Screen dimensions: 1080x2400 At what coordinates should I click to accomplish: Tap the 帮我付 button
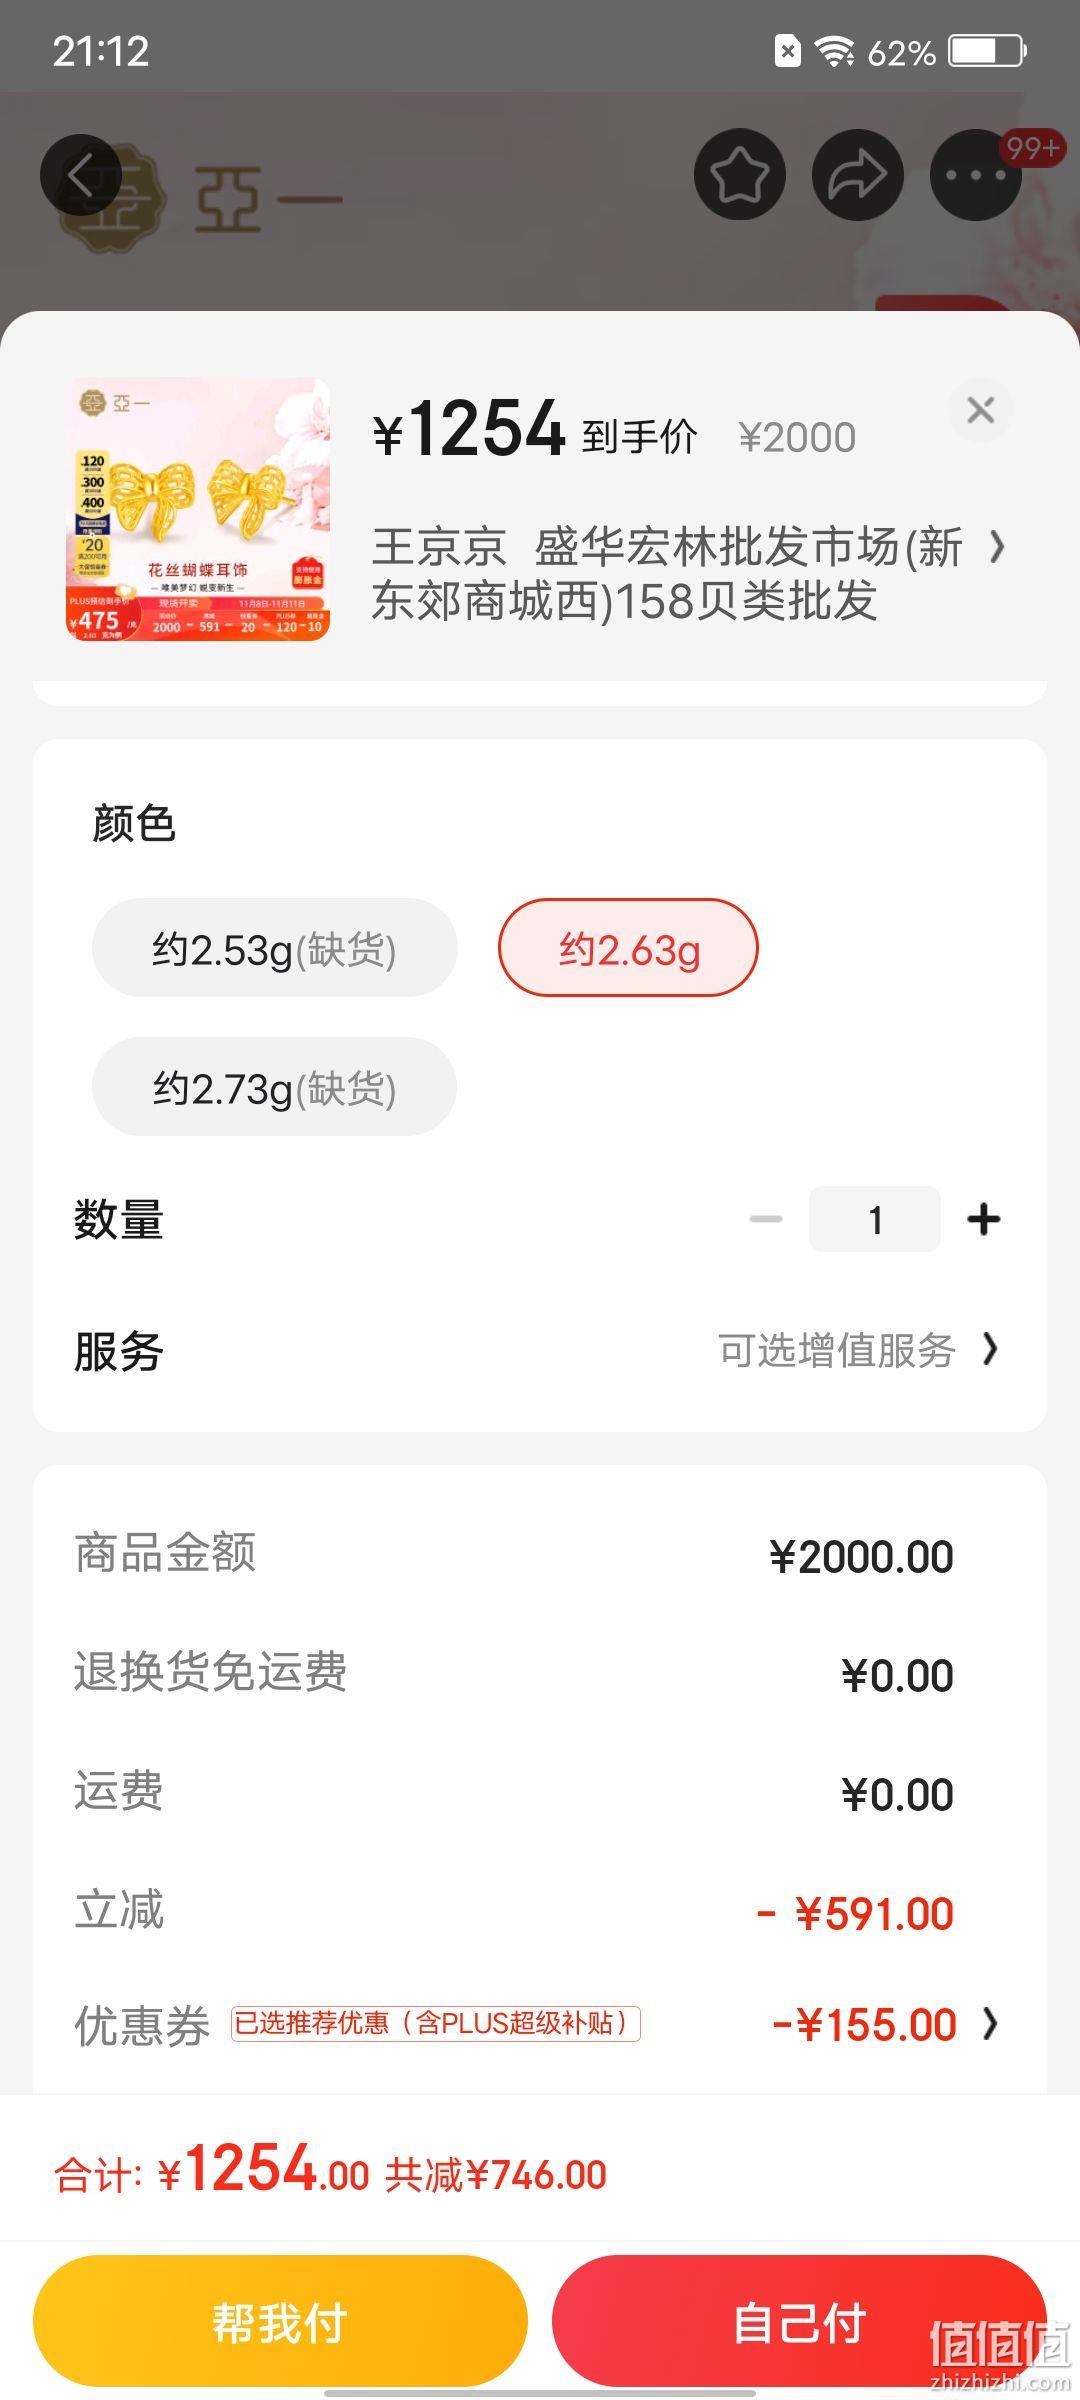[x=280, y=2321]
